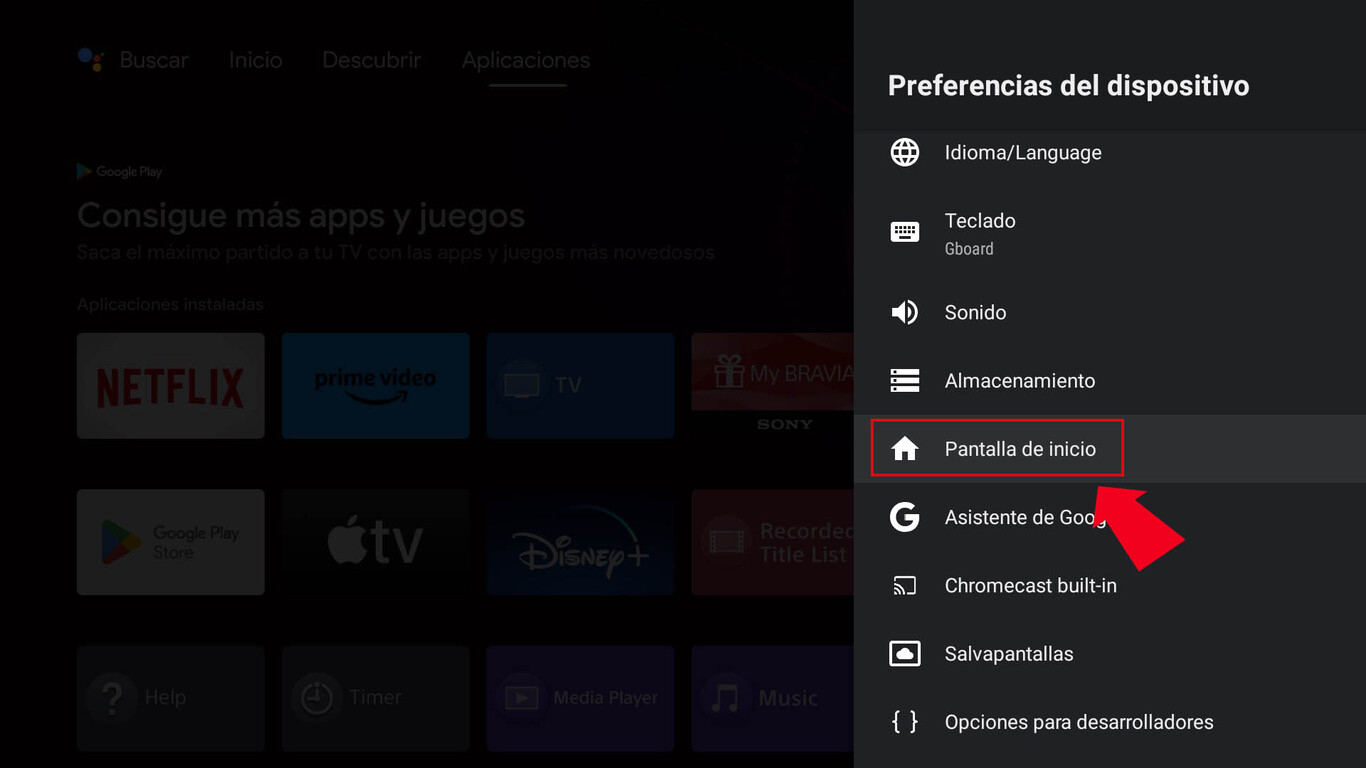Click the Chromecast built-in cast icon

coord(905,585)
